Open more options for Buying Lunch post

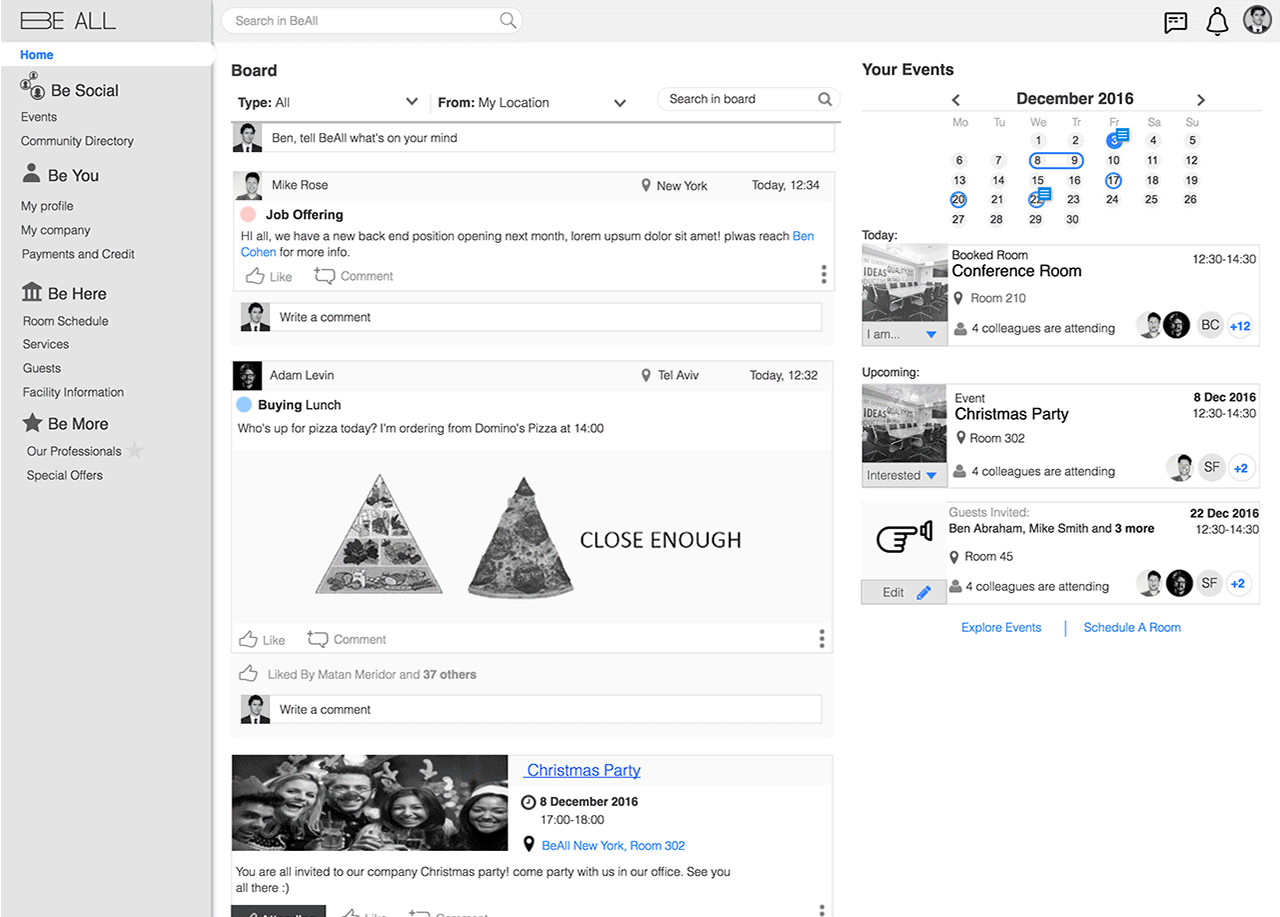[x=822, y=638]
